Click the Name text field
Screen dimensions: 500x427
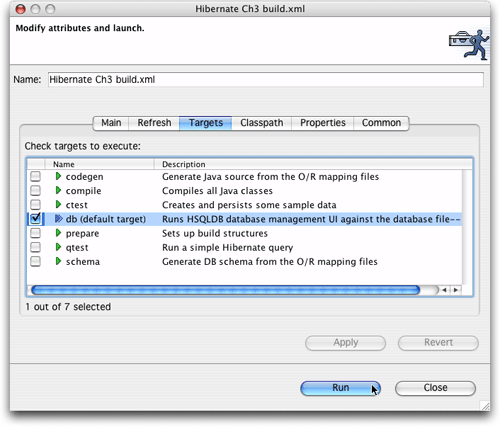tap(266, 80)
